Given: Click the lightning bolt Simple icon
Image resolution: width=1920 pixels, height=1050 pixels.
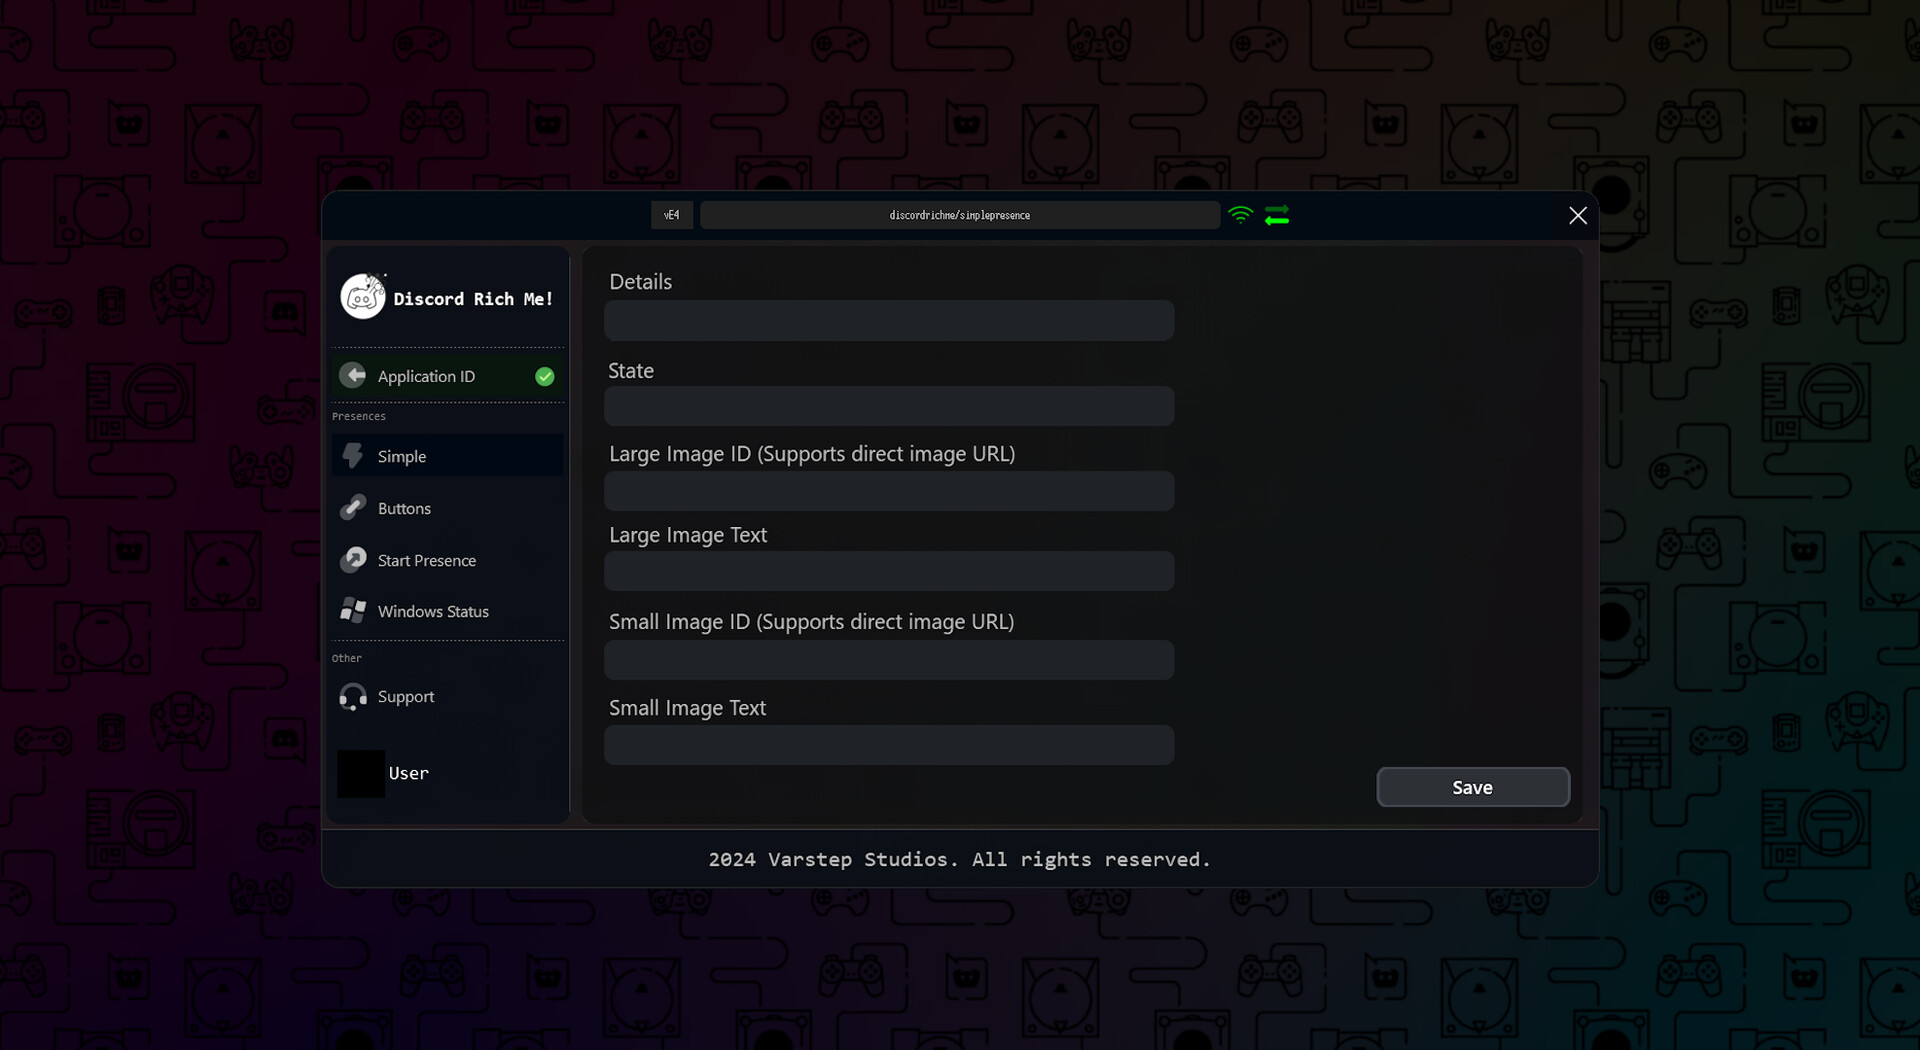Looking at the screenshot, I should [x=353, y=456].
